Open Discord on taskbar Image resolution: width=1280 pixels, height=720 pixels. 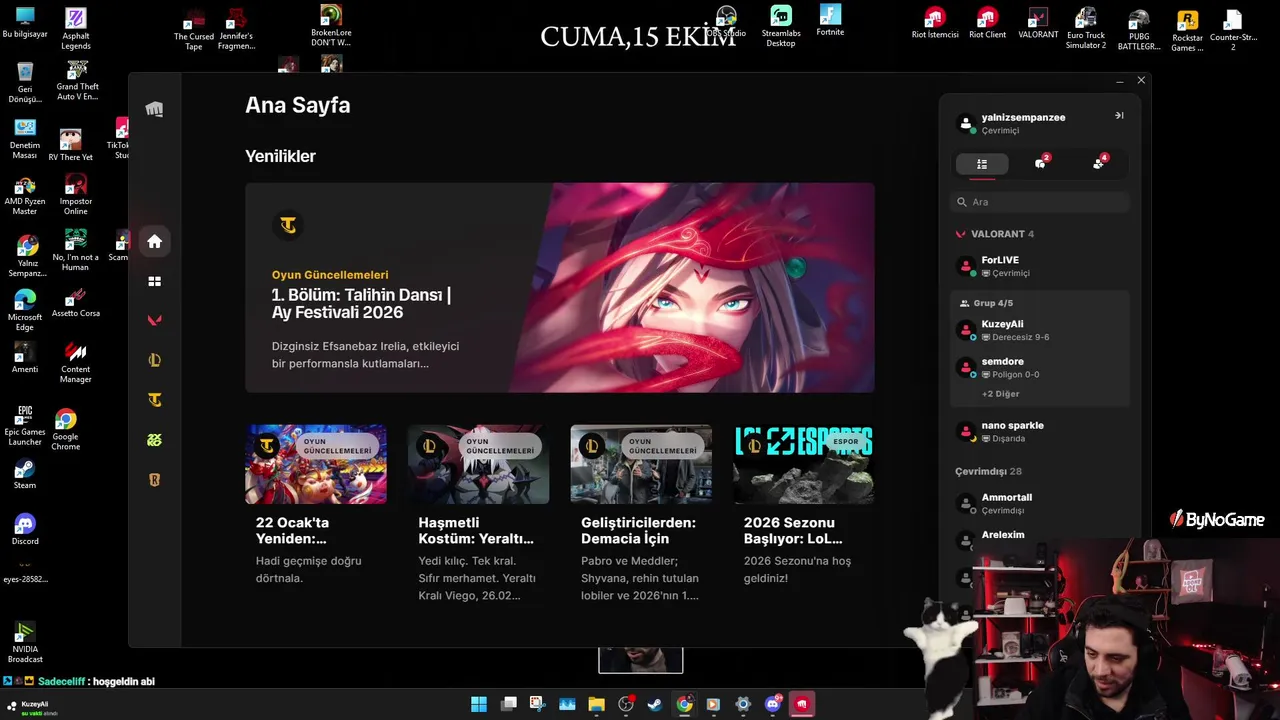point(772,704)
